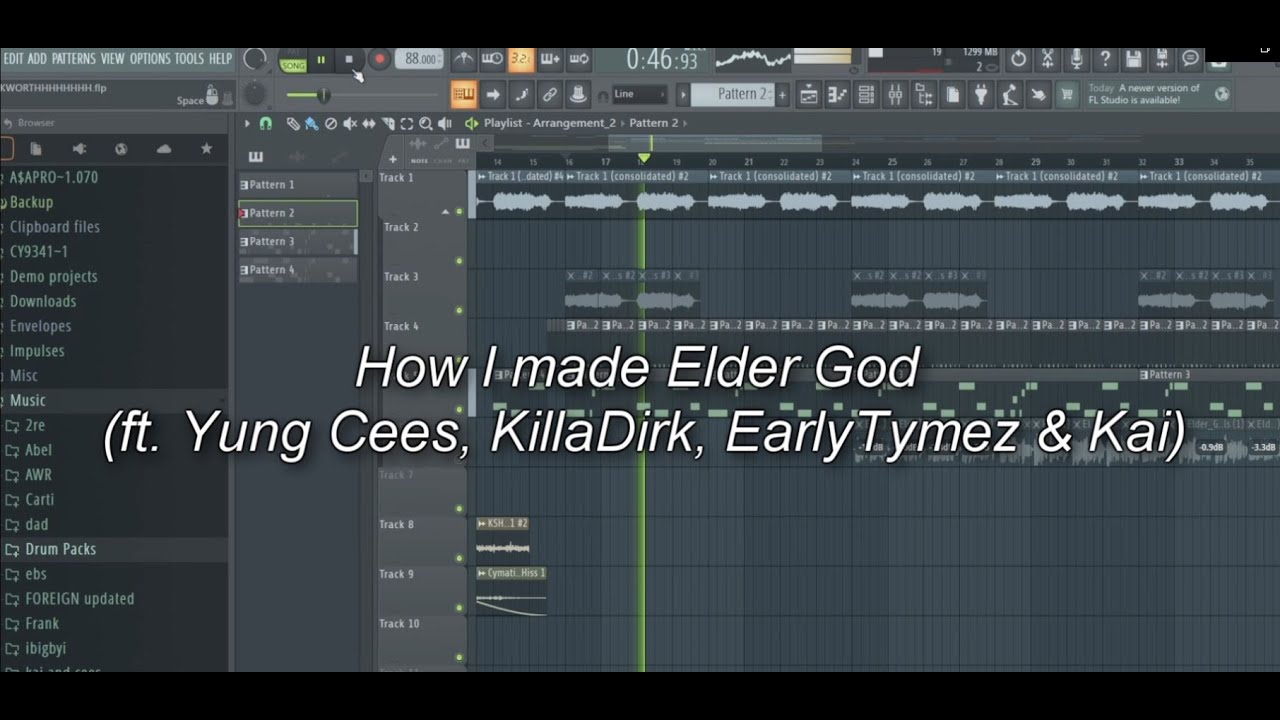Select the playlist pencil draw tool

click(293, 123)
